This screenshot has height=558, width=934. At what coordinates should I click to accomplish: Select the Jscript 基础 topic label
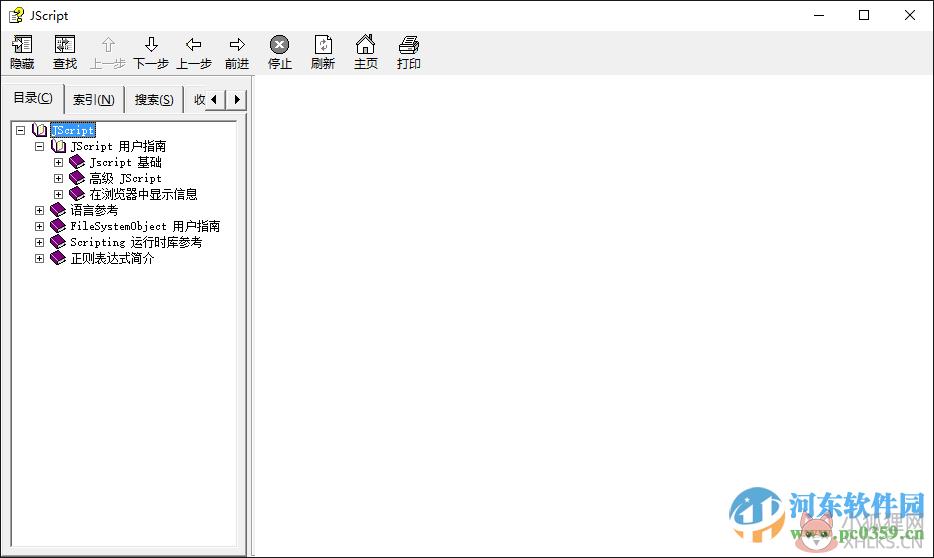click(126, 162)
